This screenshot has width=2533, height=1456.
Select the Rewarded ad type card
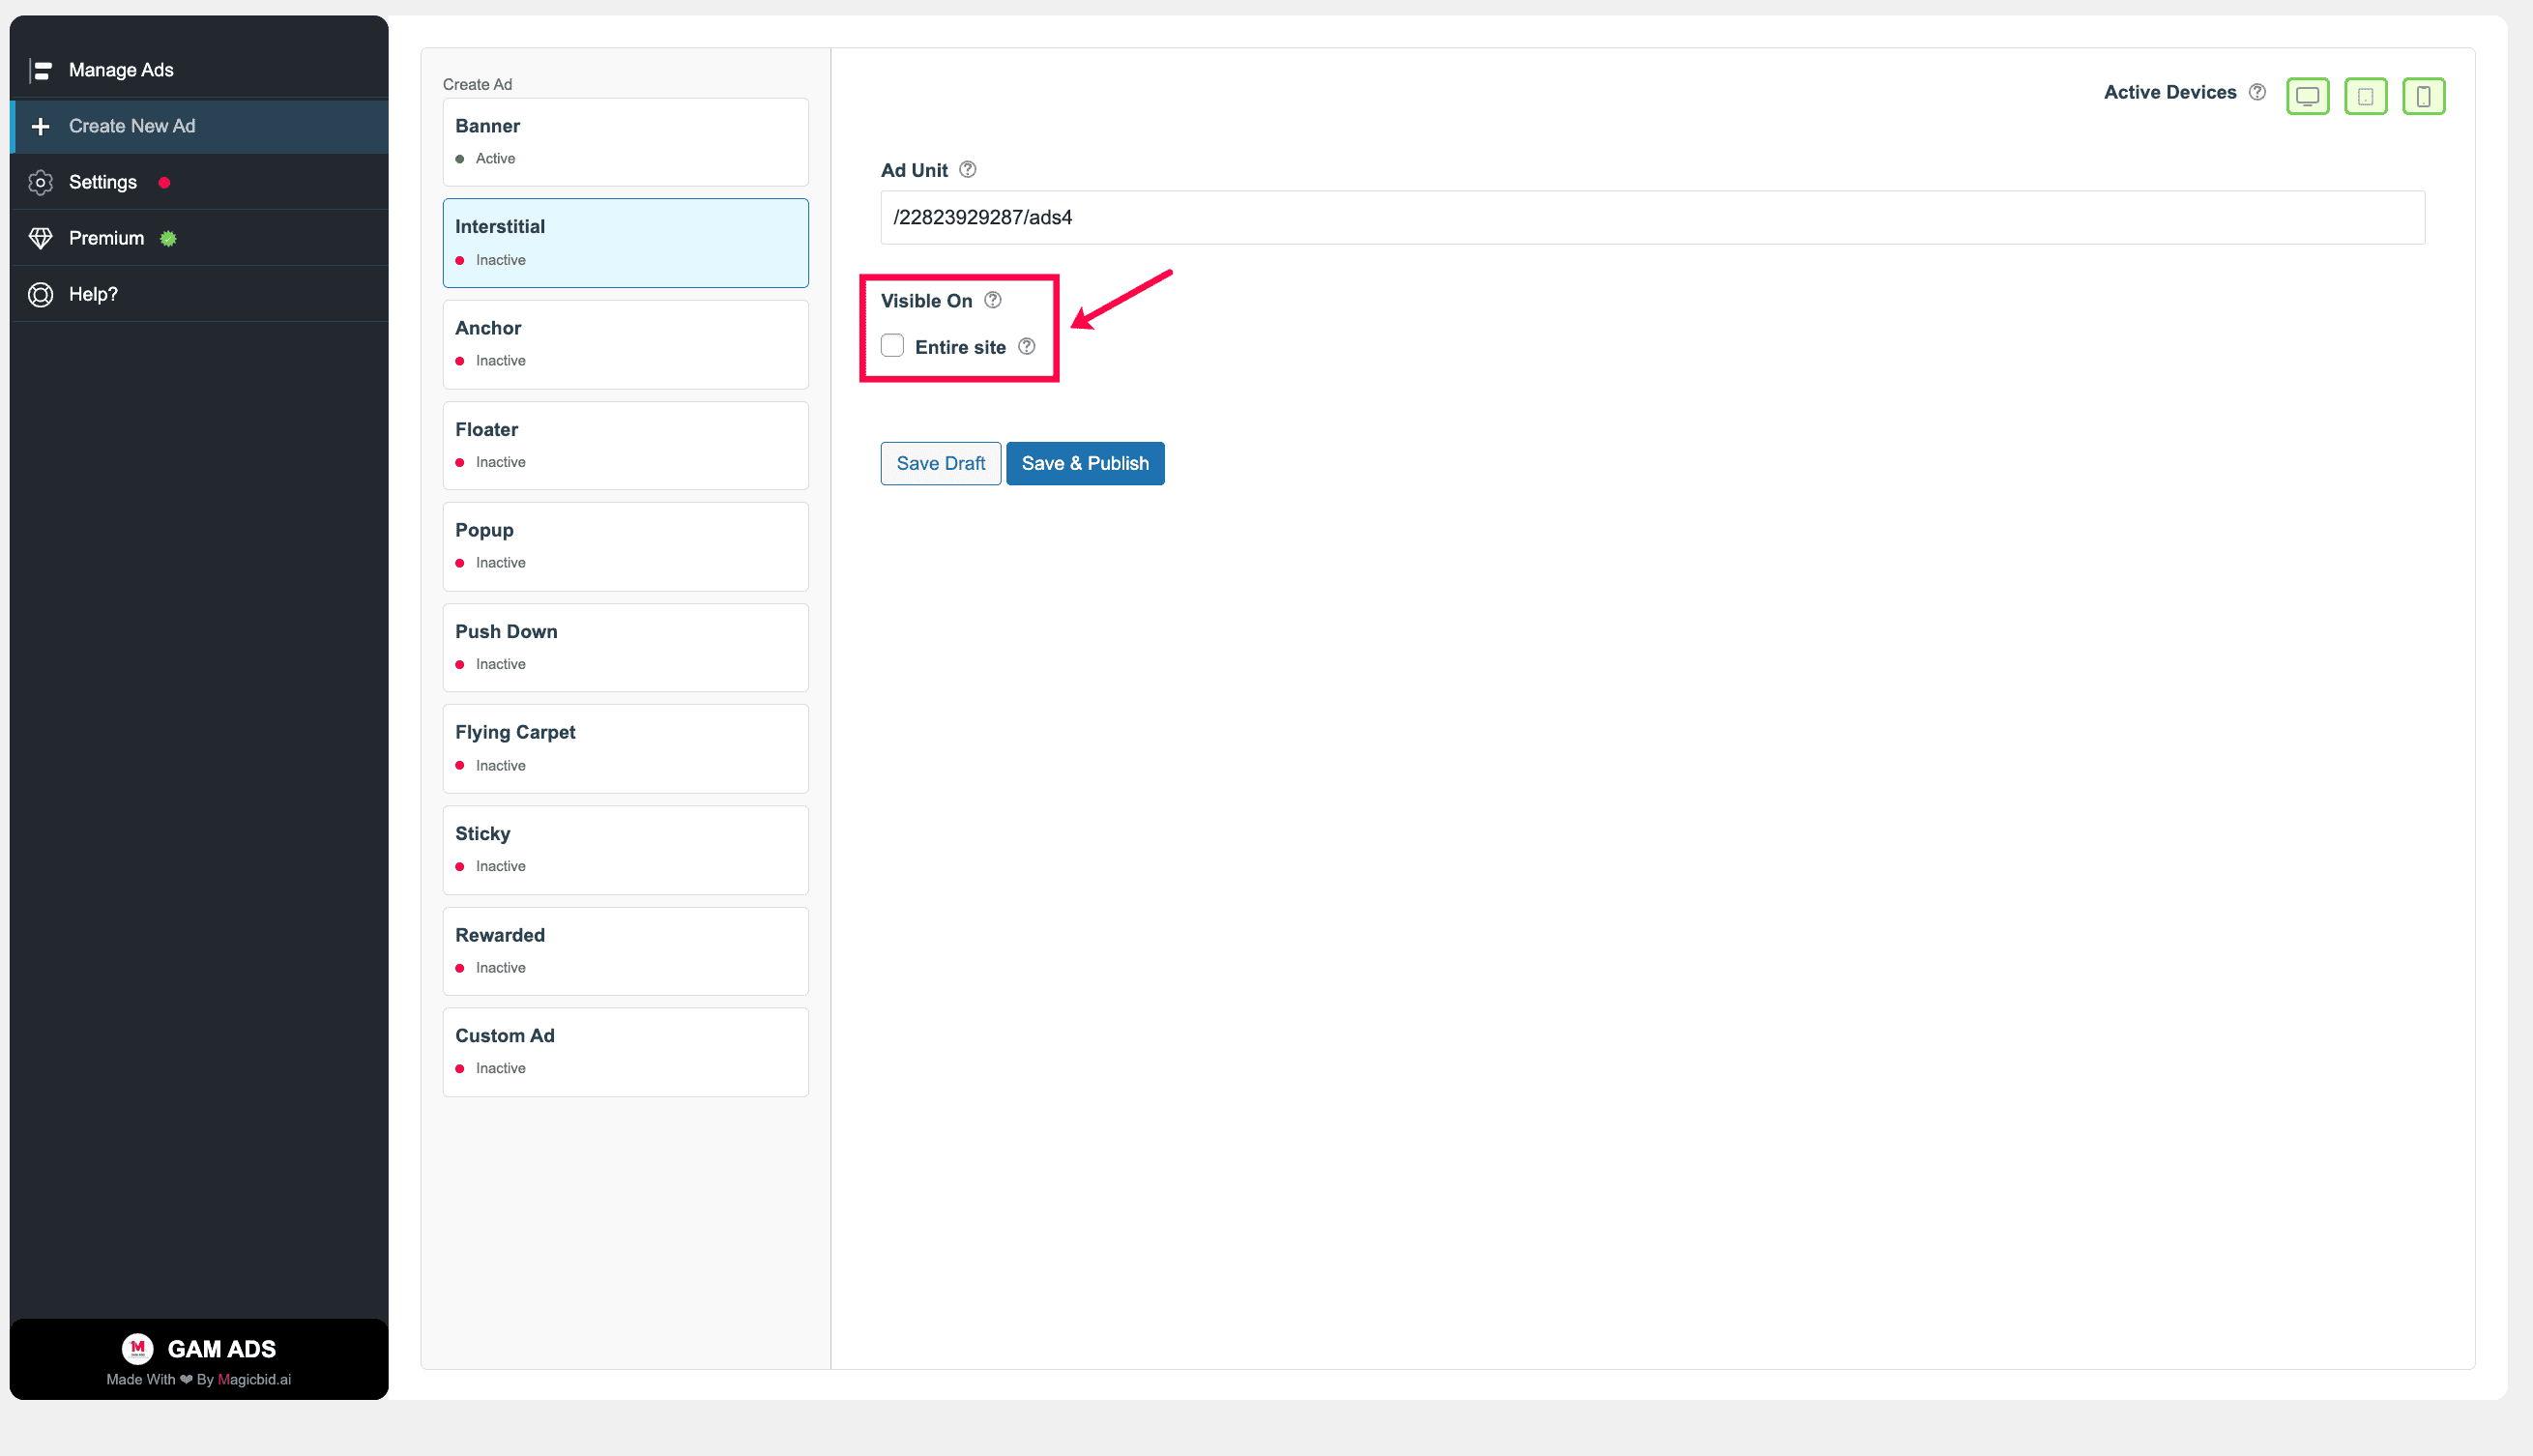pyautogui.click(x=625, y=950)
